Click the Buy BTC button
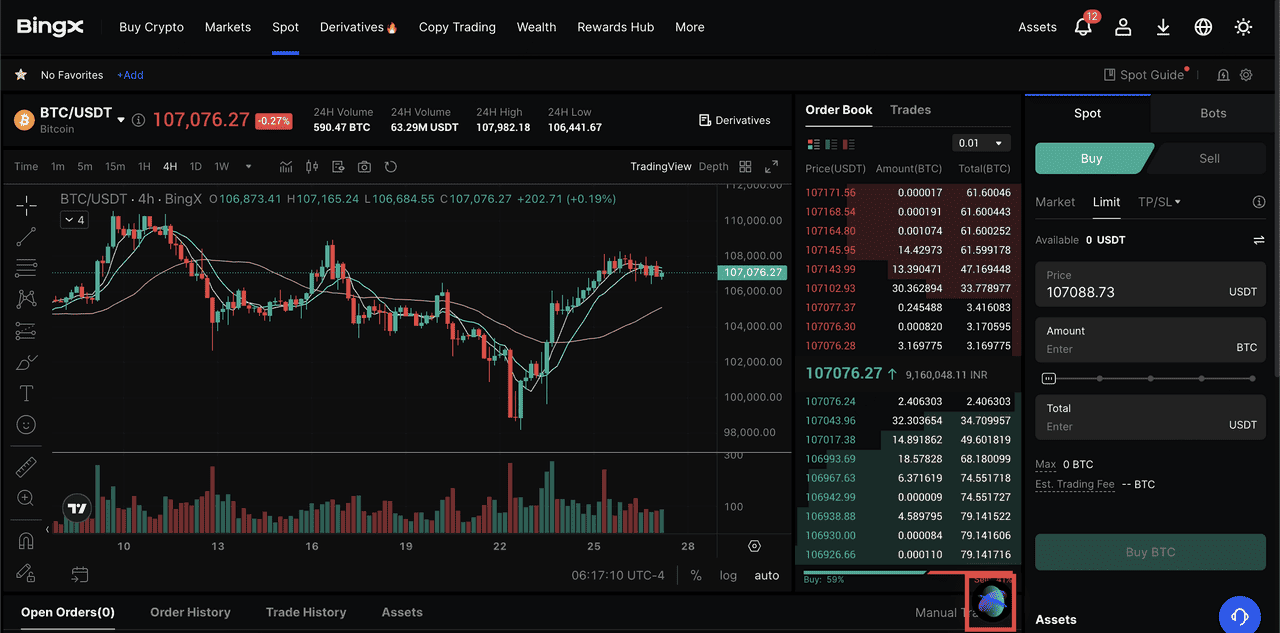 coord(1150,552)
